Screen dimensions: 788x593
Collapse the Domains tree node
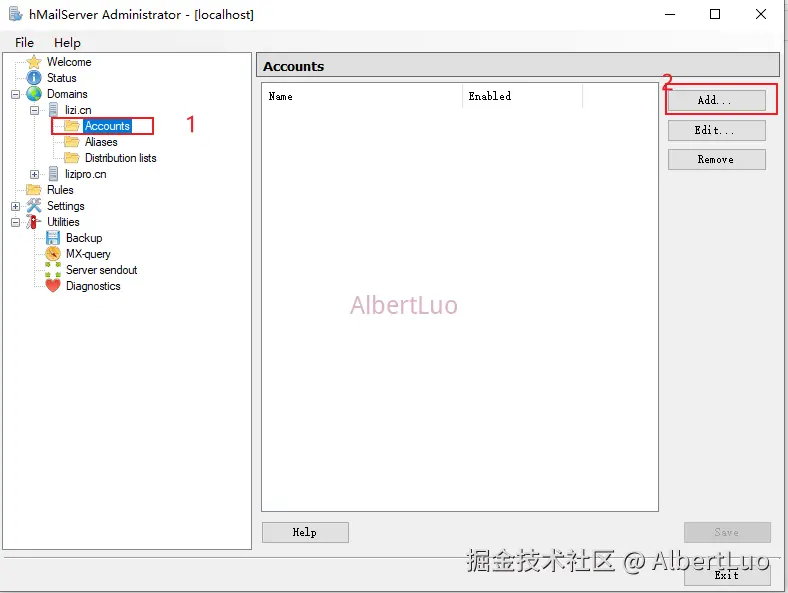pos(16,94)
